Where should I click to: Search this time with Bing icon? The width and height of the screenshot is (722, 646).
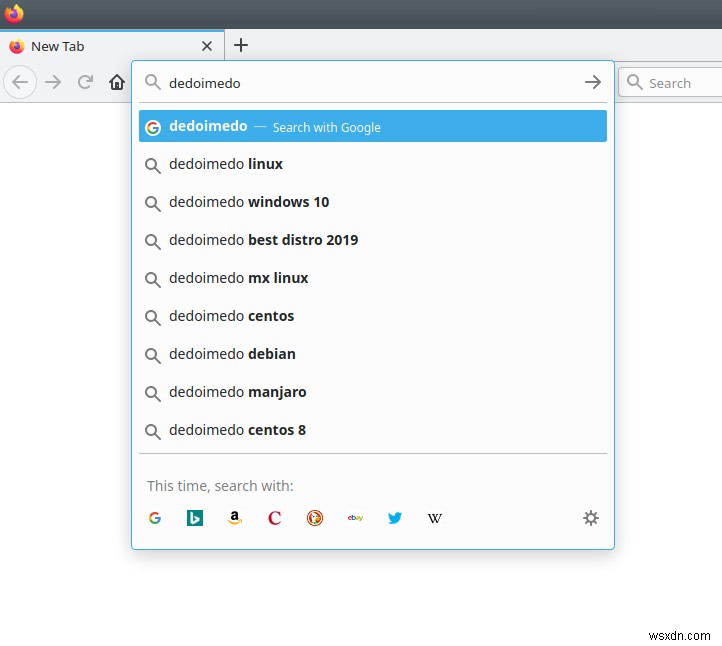195,518
